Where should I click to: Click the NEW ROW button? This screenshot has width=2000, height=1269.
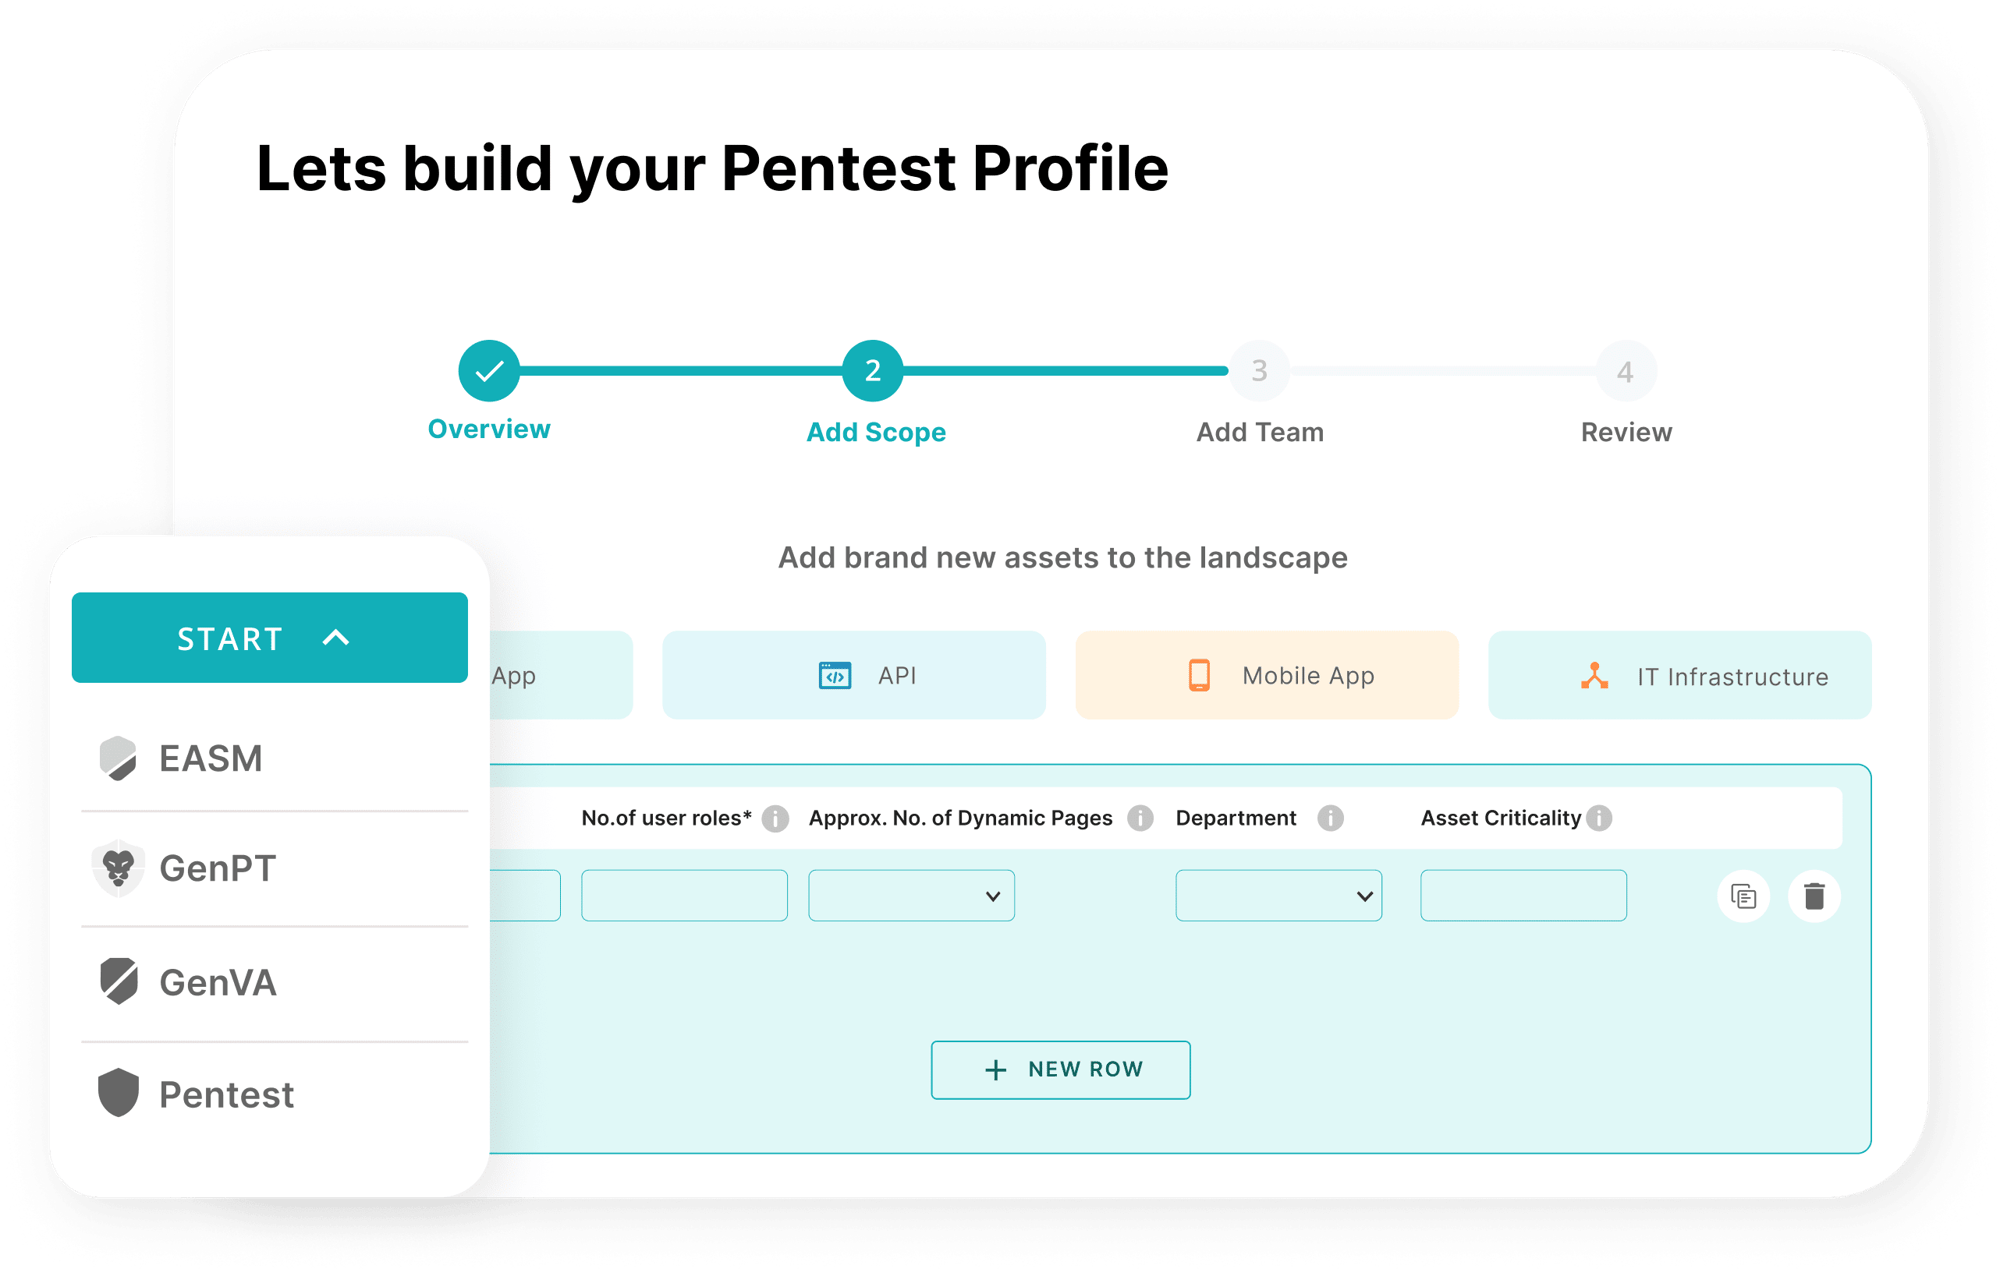tap(1061, 1070)
